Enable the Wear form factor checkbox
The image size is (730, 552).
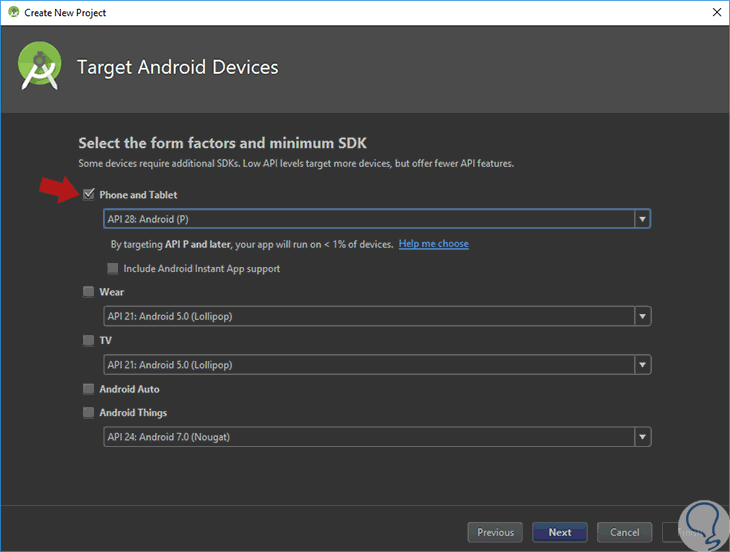pyautogui.click(x=89, y=292)
